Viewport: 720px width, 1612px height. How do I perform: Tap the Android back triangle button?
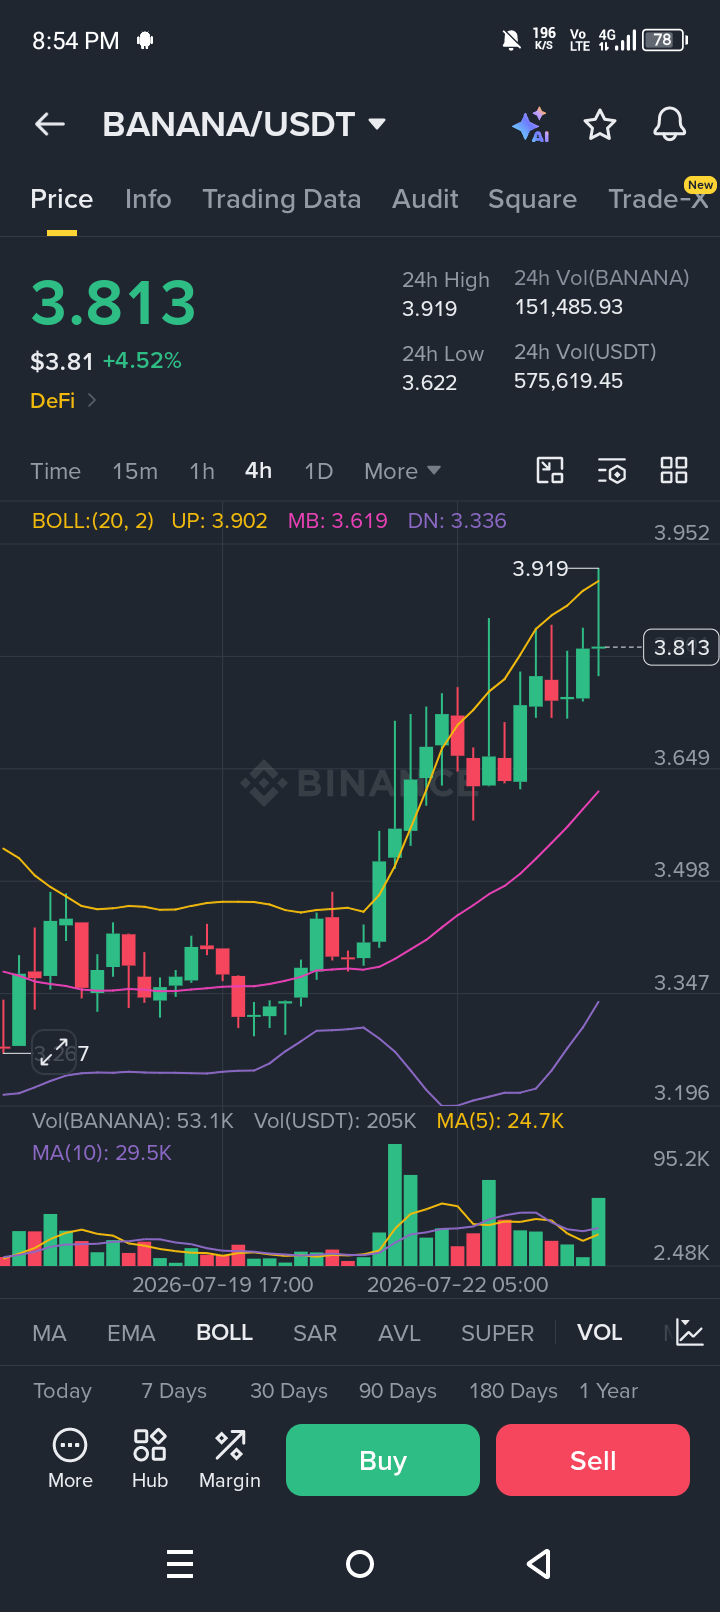539,1564
